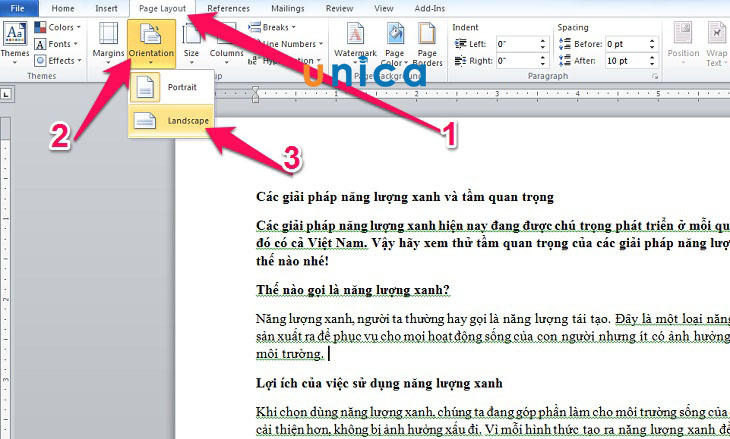The image size is (730, 439).
Task: Expand the theme Fonts dropdown
Action: (x=58, y=44)
